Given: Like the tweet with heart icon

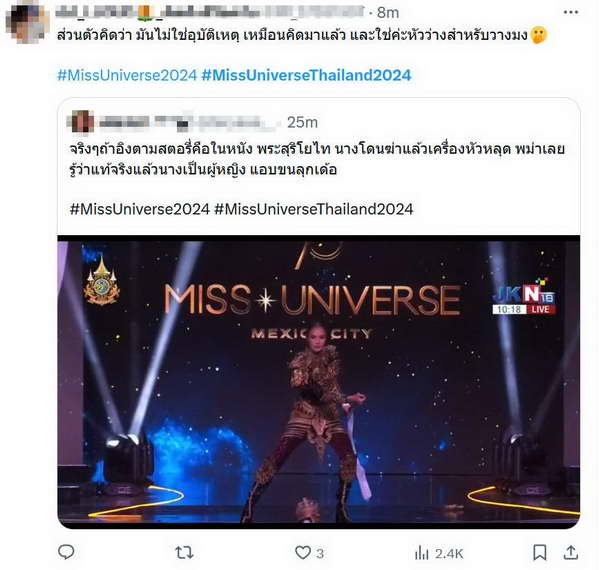Looking at the screenshot, I should (303, 553).
